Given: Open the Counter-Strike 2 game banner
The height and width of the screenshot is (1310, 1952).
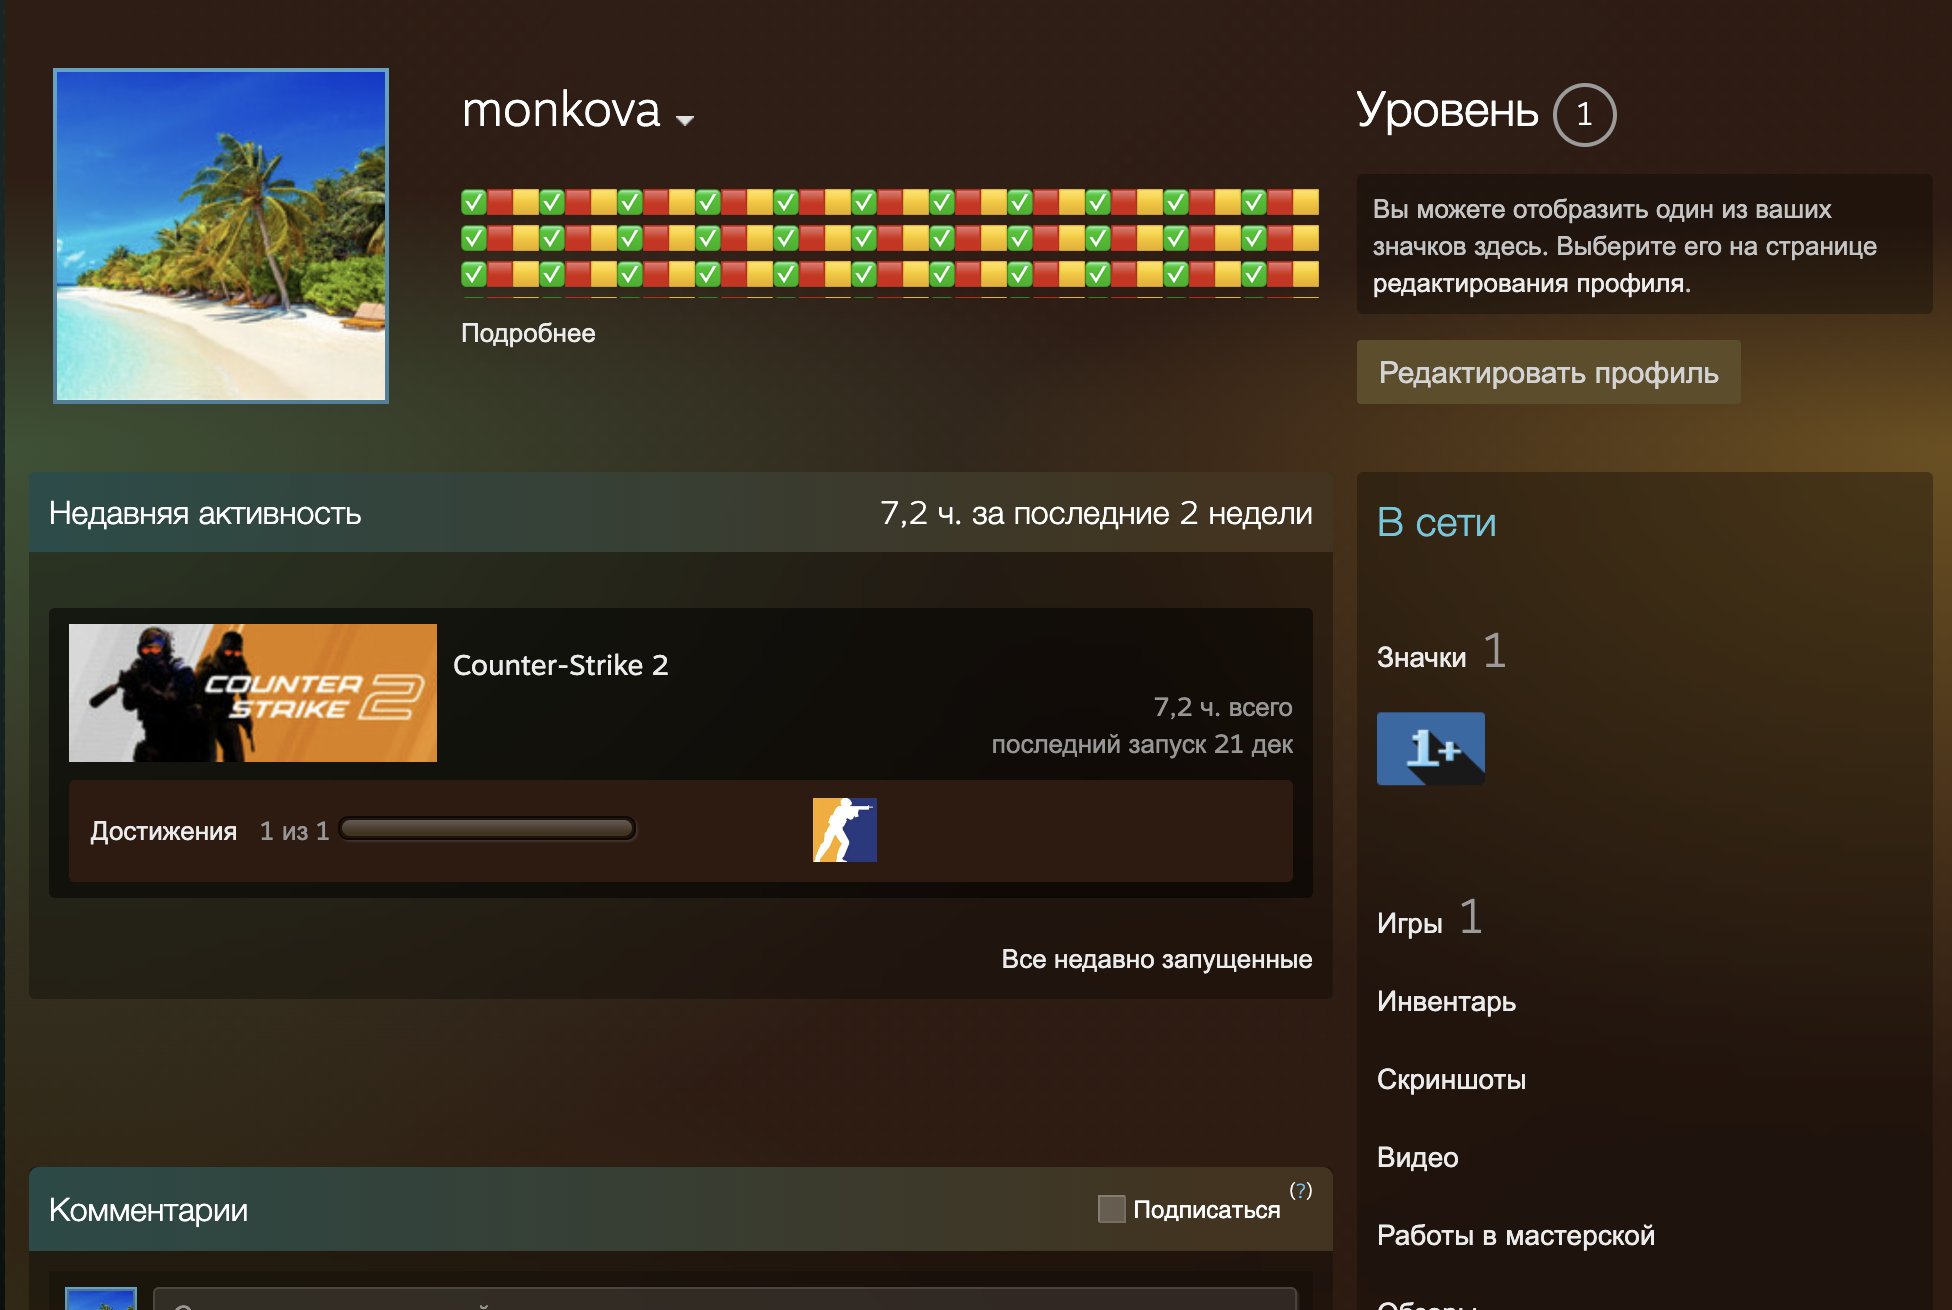Looking at the screenshot, I should [253, 693].
